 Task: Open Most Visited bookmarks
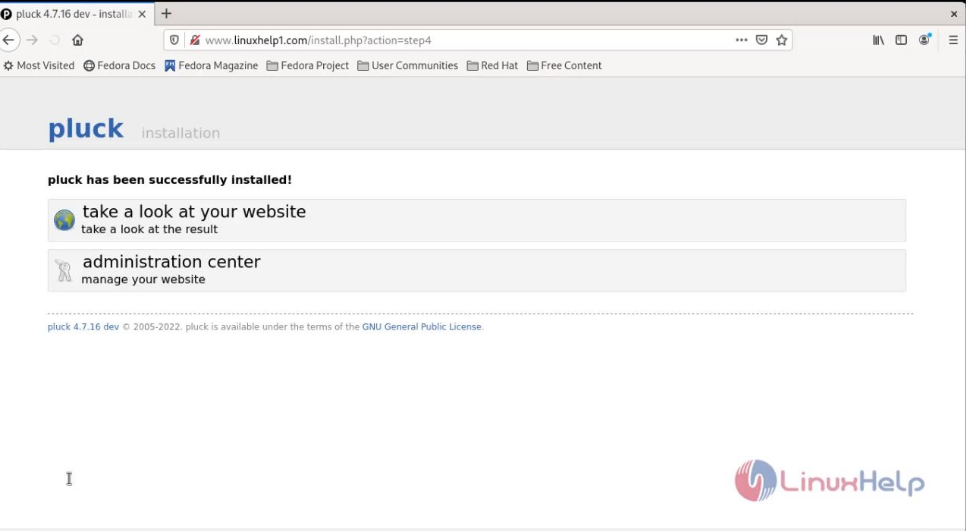39,65
